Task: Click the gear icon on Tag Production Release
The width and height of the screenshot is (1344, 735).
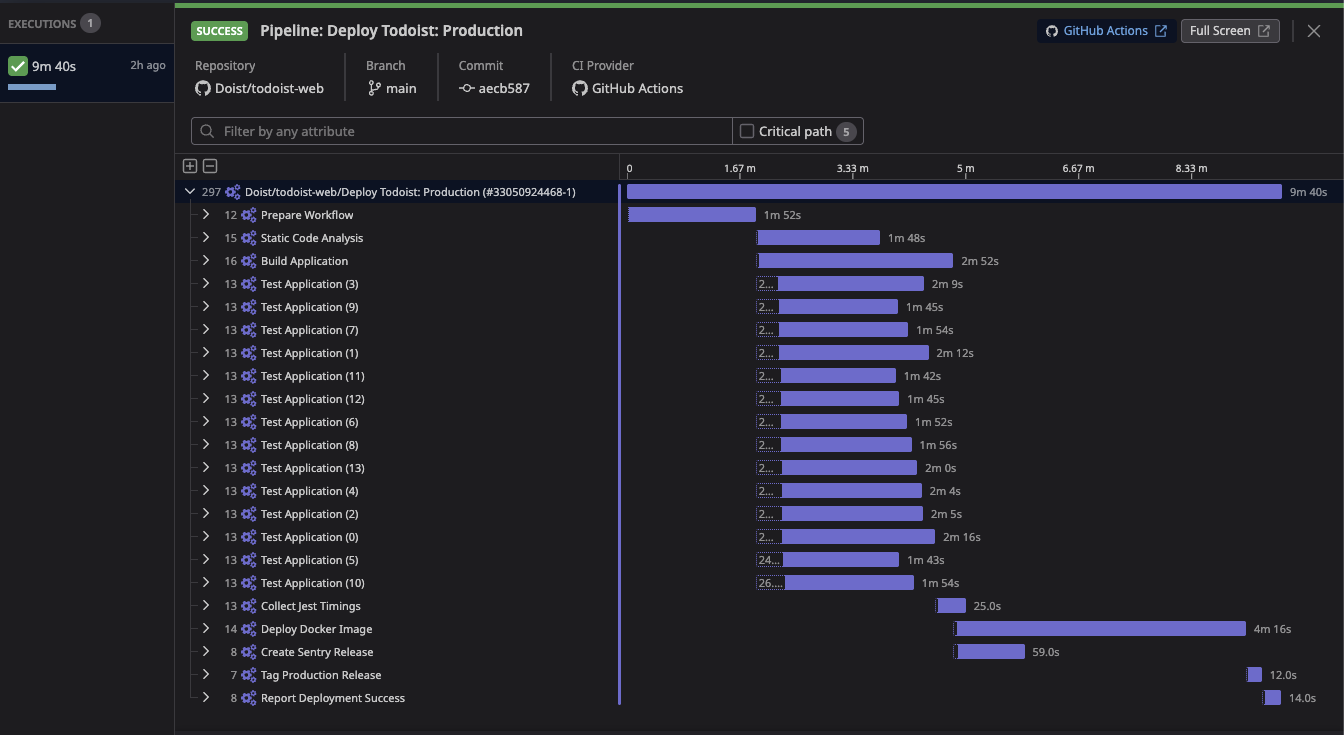Action: [x=249, y=675]
